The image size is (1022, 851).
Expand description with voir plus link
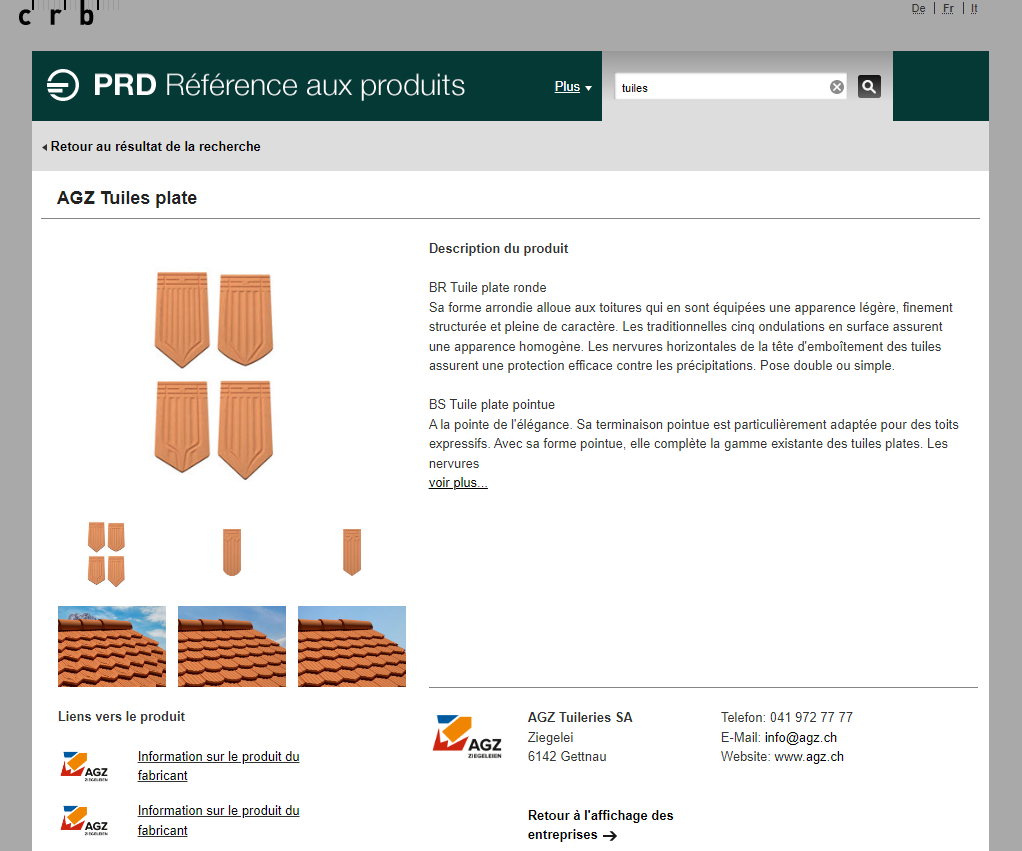click(458, 483)
